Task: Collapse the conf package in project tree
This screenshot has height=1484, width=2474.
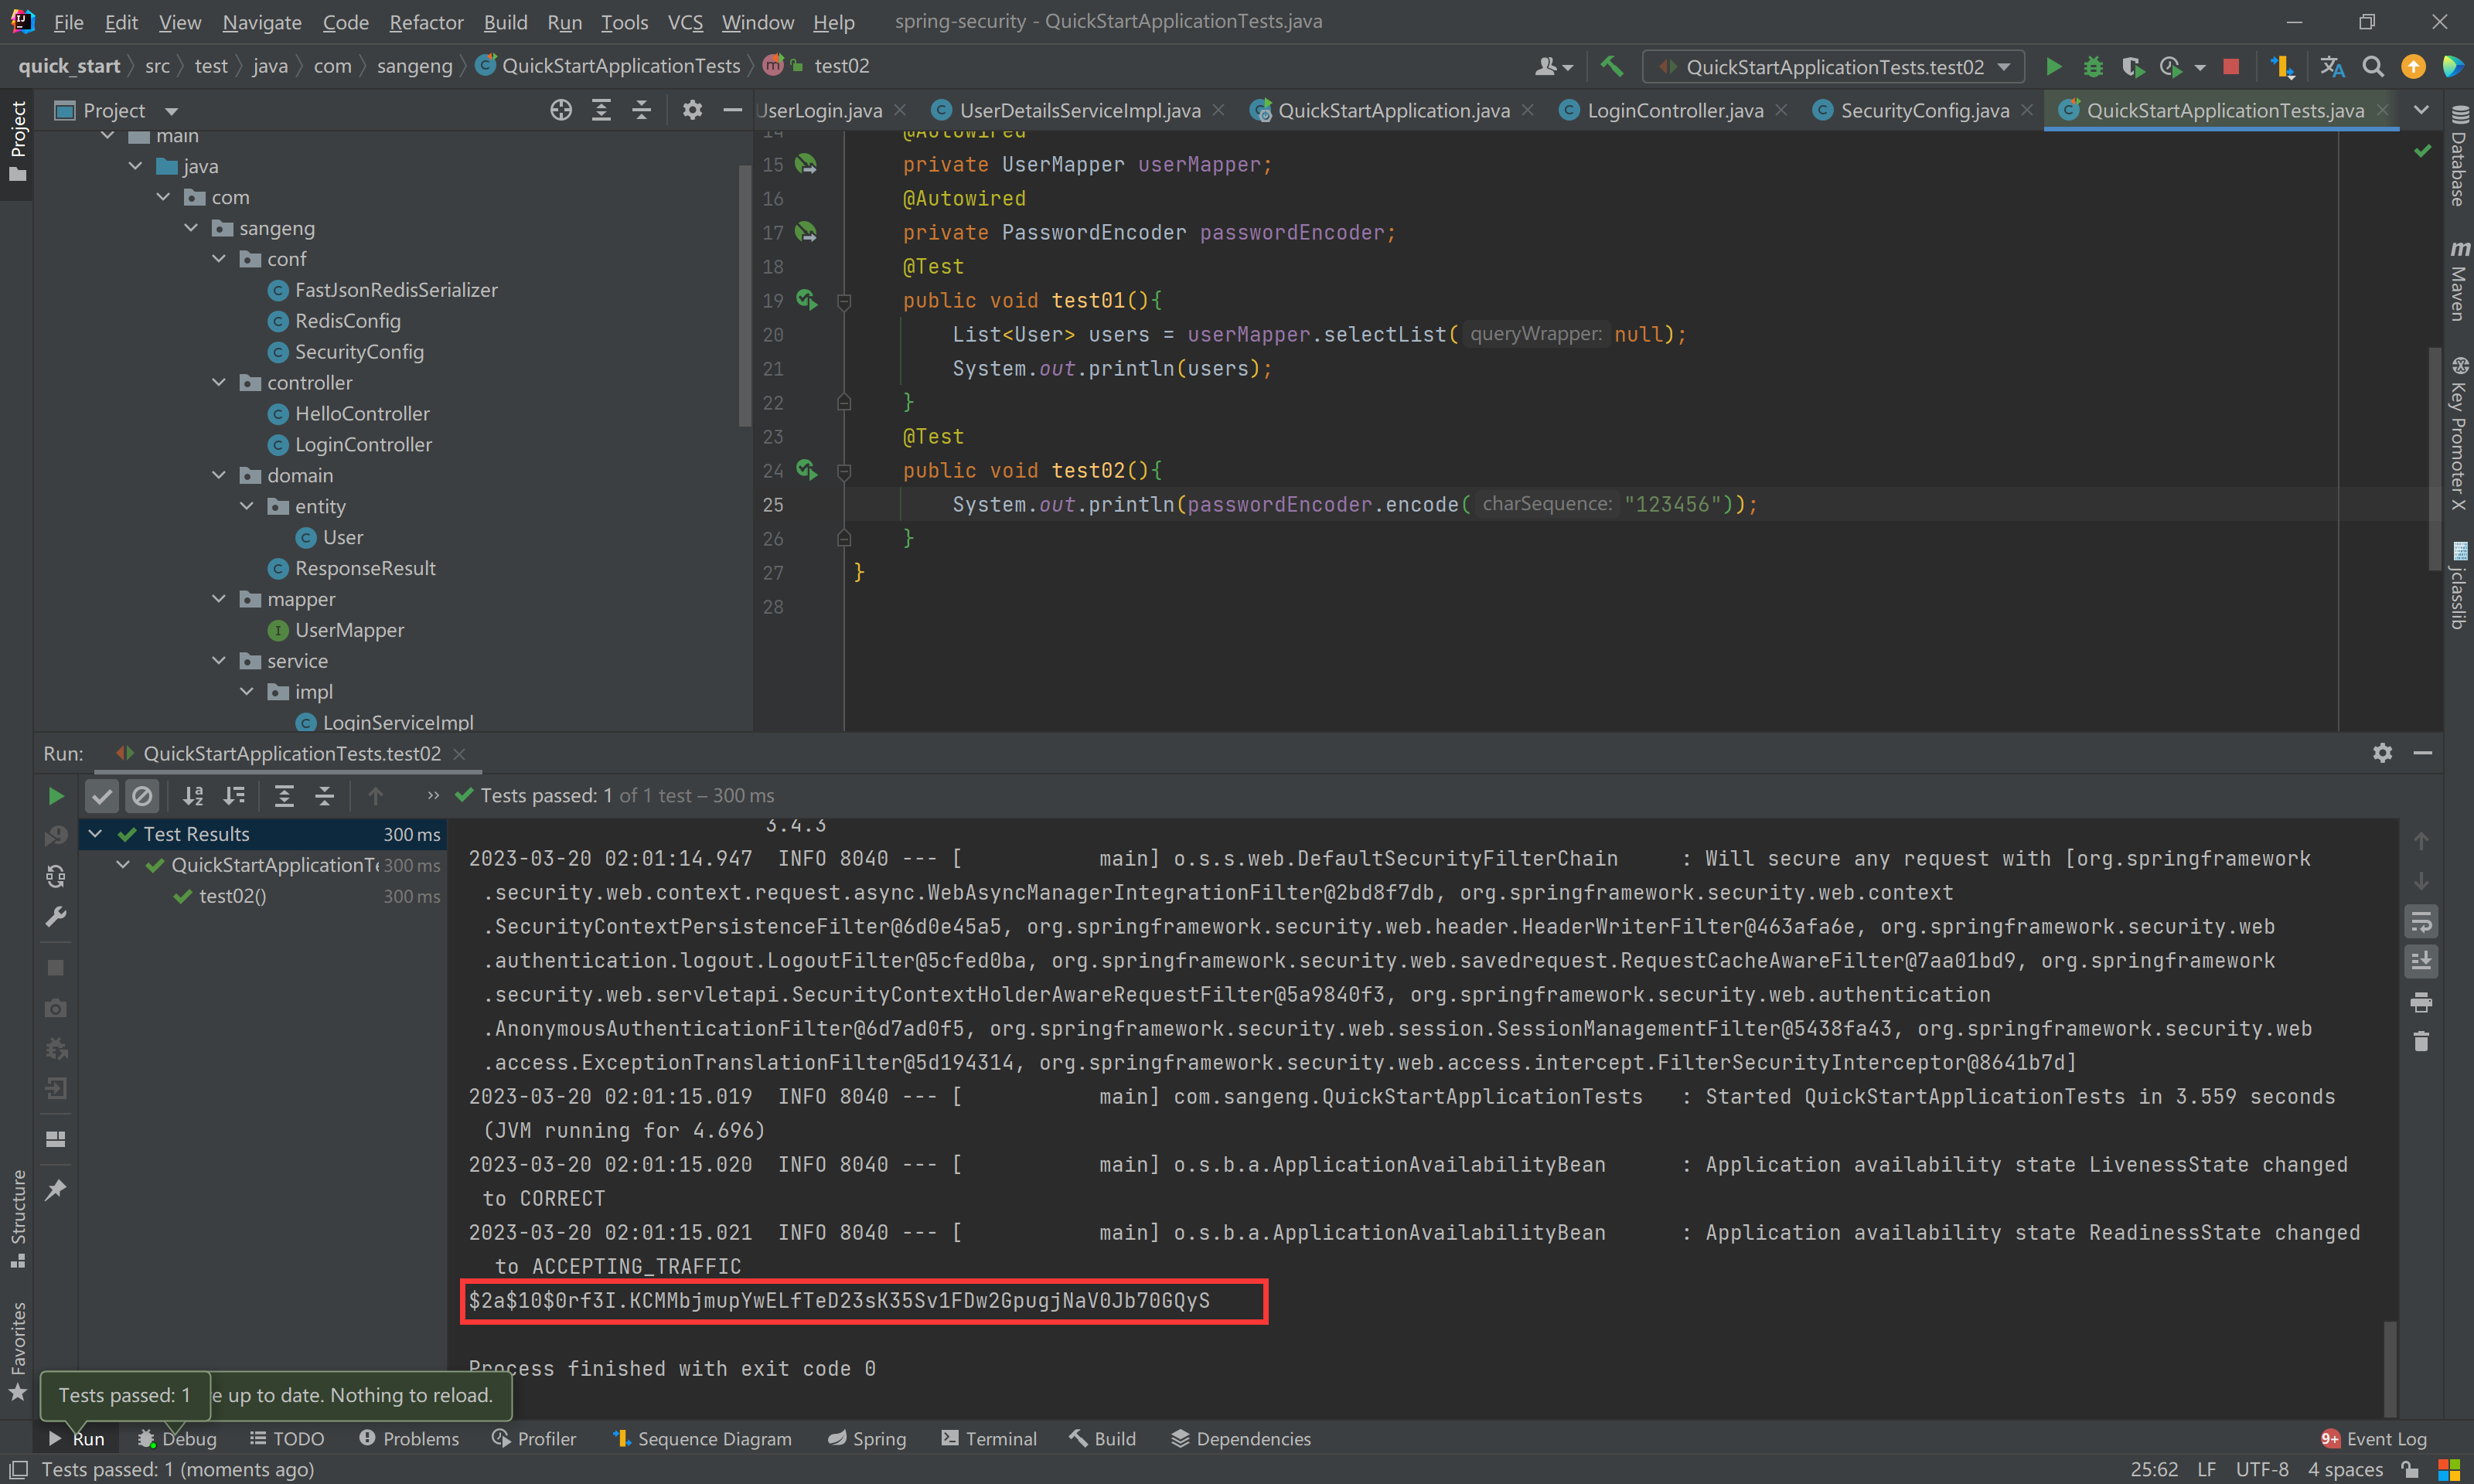Action: tap(219, 258)
